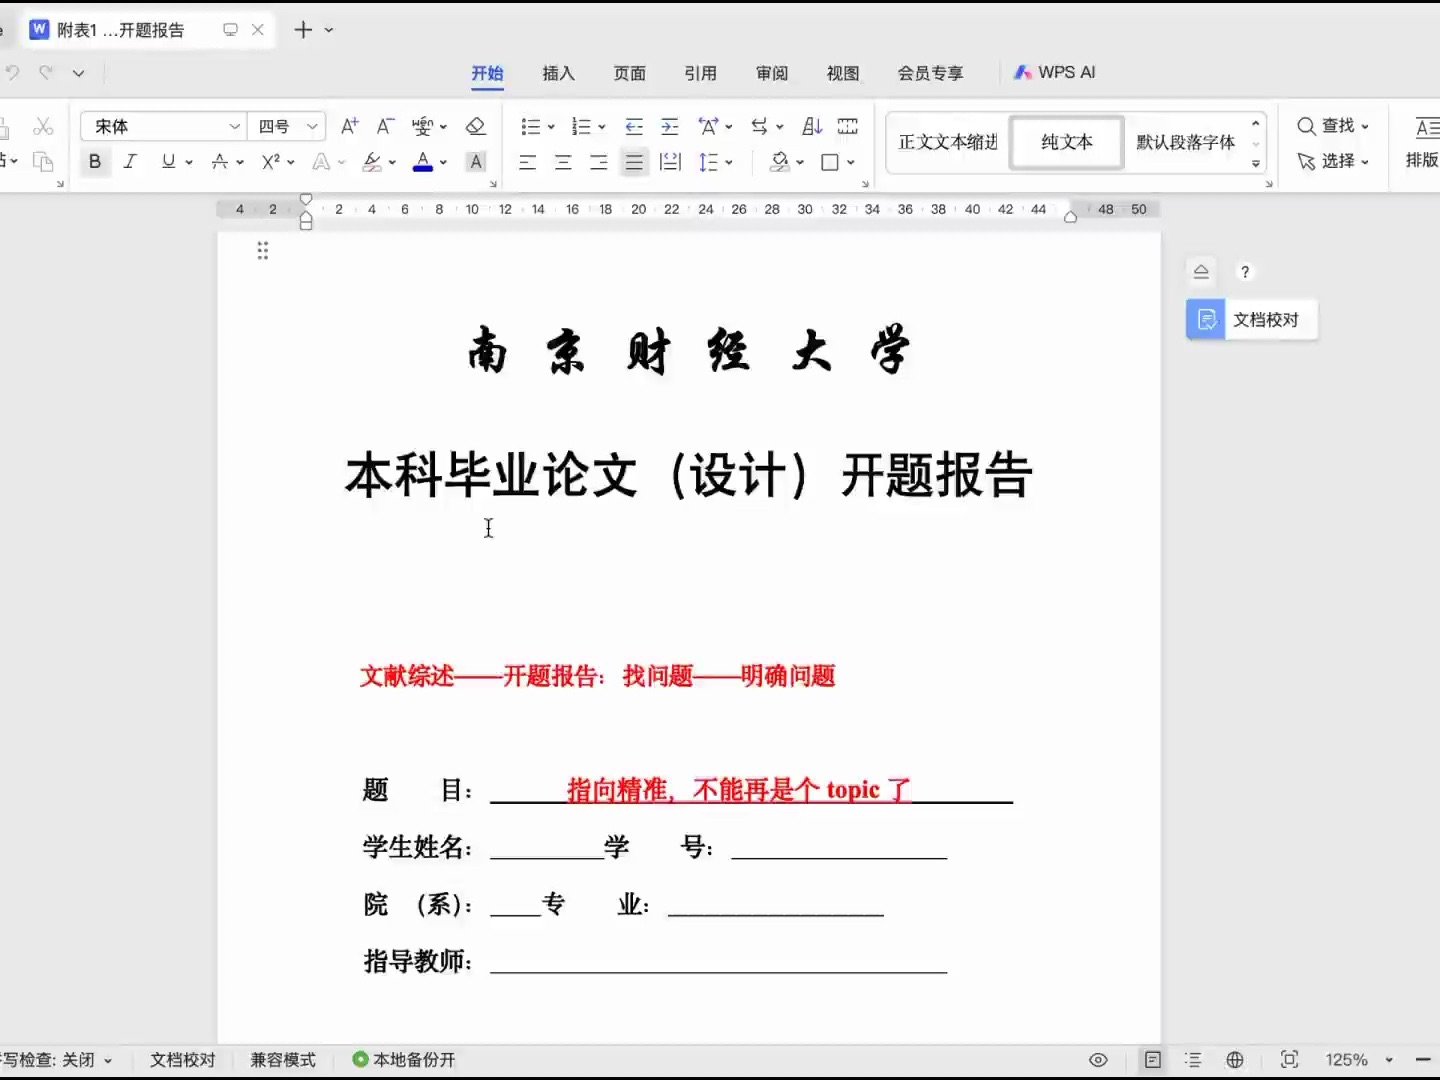Viewport: 1440px width, 1080px height.
Task: Align text left
Action: point(528,162)
